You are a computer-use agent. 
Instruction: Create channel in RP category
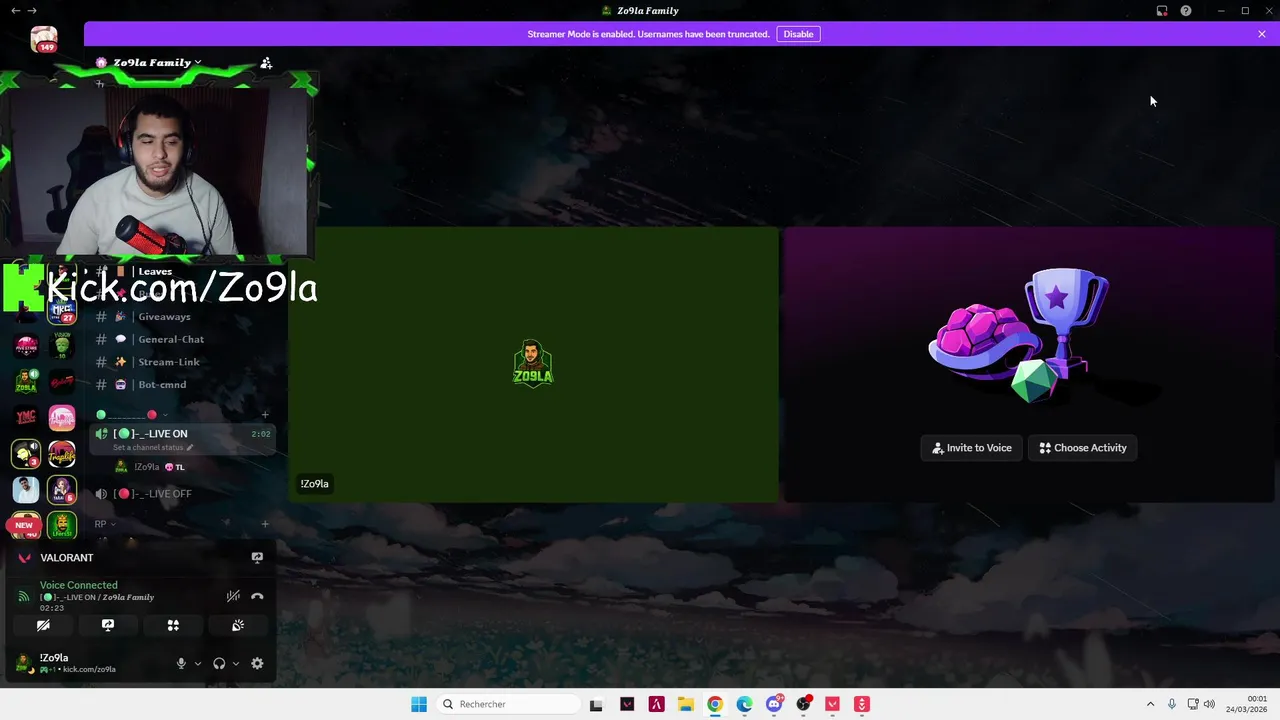pyautogui.click(x=265, y=524)
